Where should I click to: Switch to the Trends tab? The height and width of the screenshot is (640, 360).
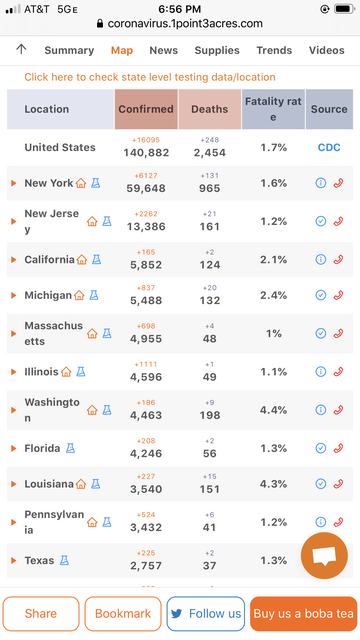(274, 50)
